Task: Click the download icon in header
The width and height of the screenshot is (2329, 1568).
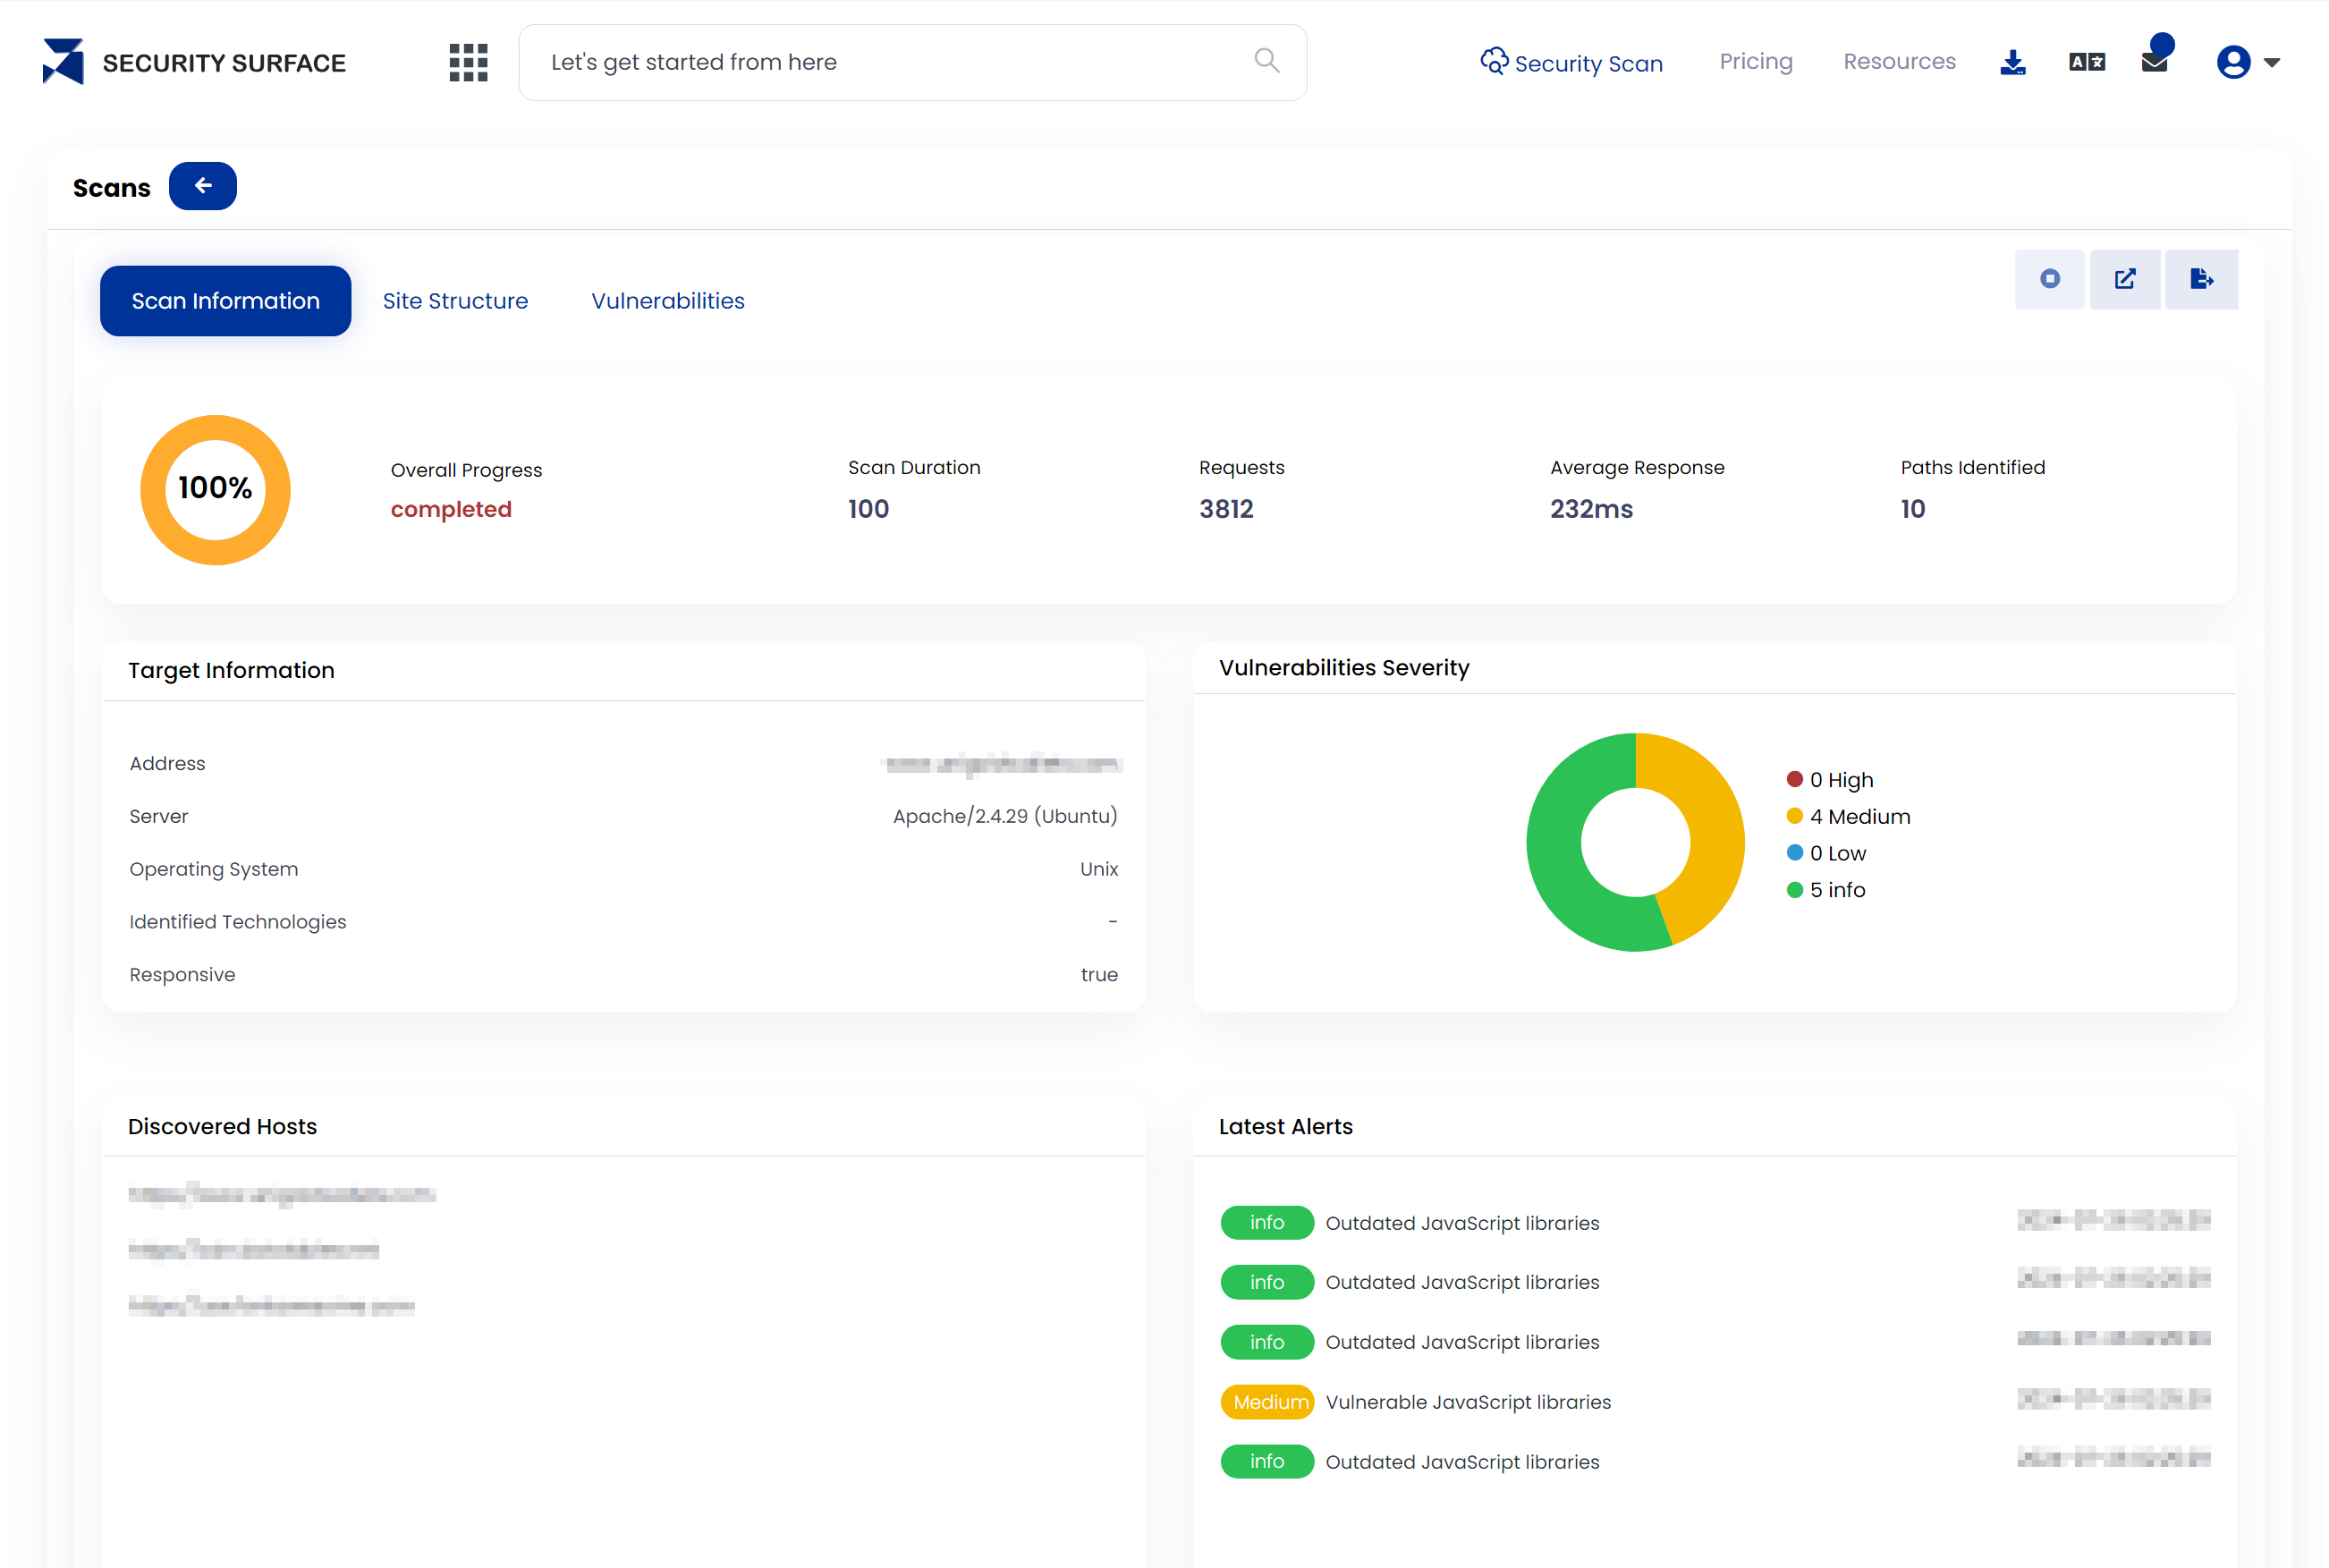Action: pos(2012,62)
